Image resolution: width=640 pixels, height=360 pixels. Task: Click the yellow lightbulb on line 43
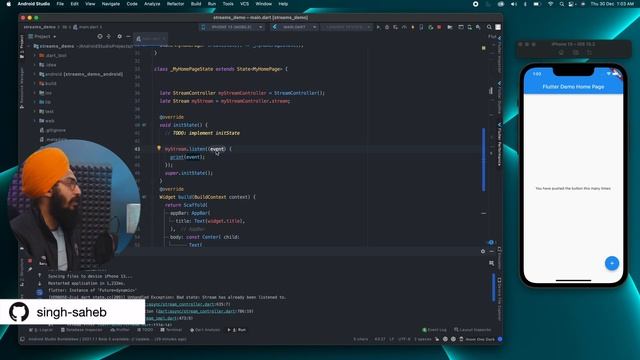159,149
